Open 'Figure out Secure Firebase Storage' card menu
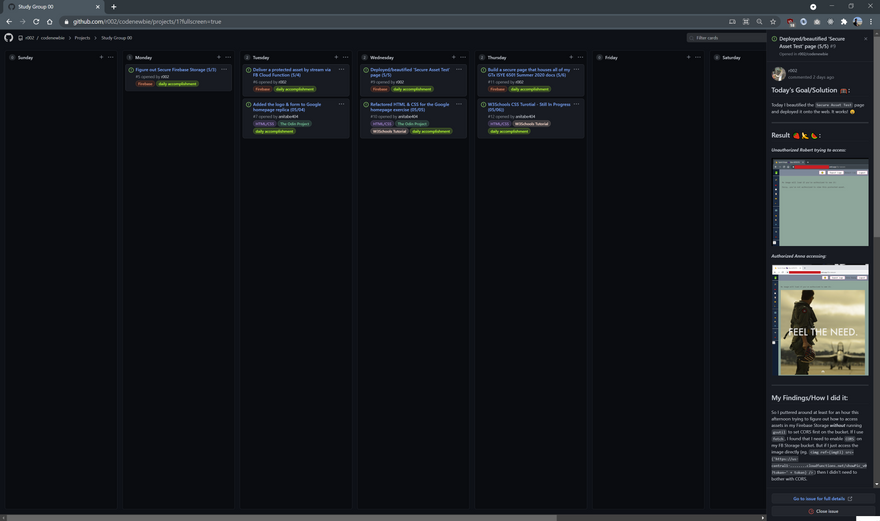The image size is (880, 521). click(x=224, y=69)
